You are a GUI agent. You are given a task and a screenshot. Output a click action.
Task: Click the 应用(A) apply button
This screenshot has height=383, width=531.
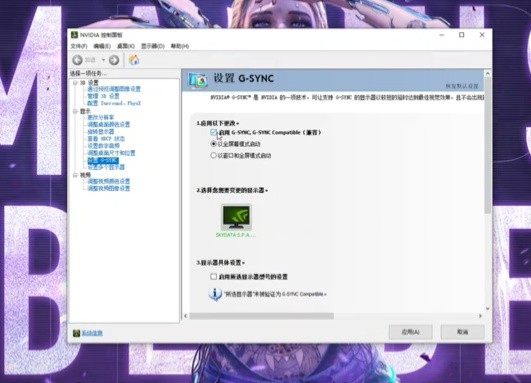(x=410, y=332)
